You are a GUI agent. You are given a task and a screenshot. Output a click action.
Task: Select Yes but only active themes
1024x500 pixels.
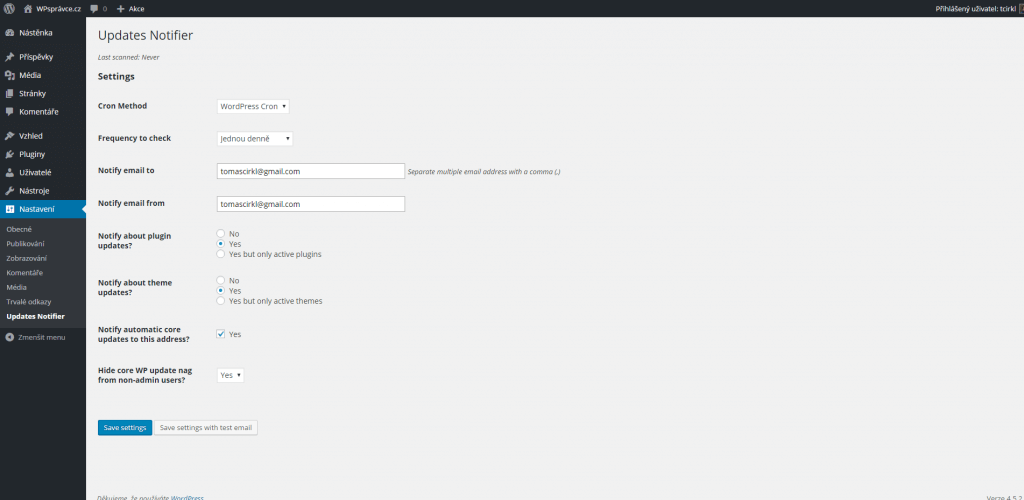tap(221, 301)
